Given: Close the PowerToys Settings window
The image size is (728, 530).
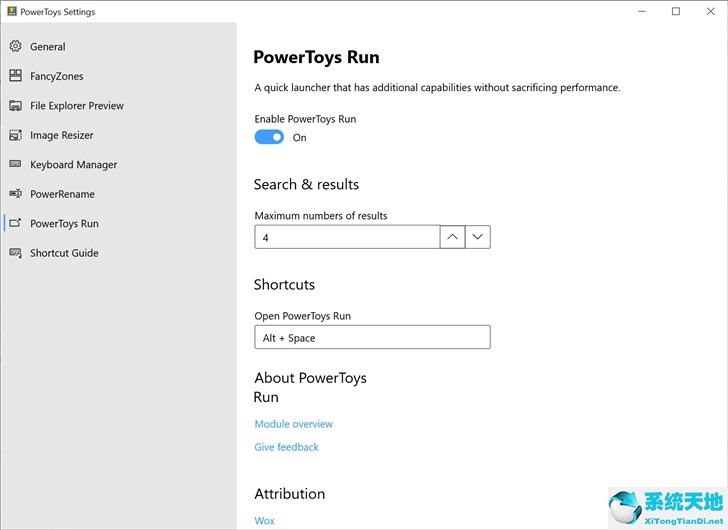Looking at the screenshot, I should (710, 11).
